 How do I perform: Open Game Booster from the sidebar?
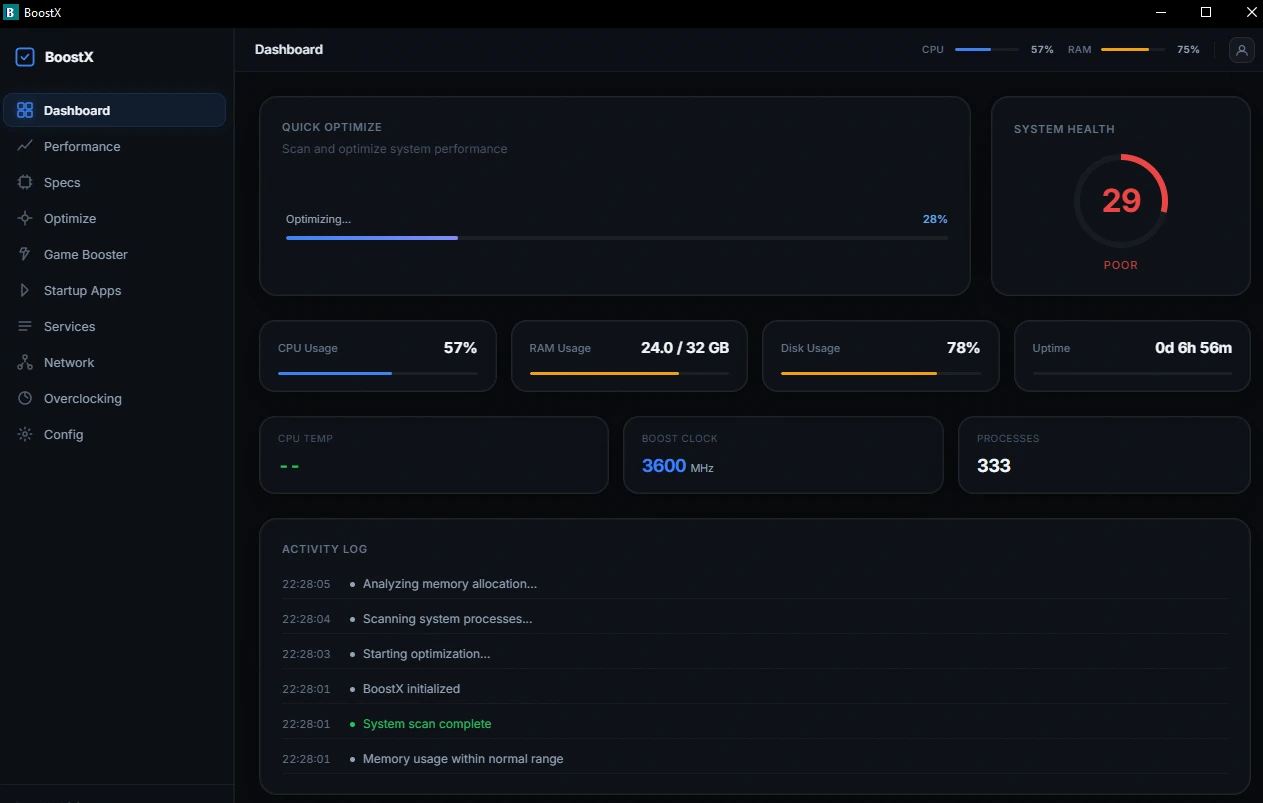[114, 254]
